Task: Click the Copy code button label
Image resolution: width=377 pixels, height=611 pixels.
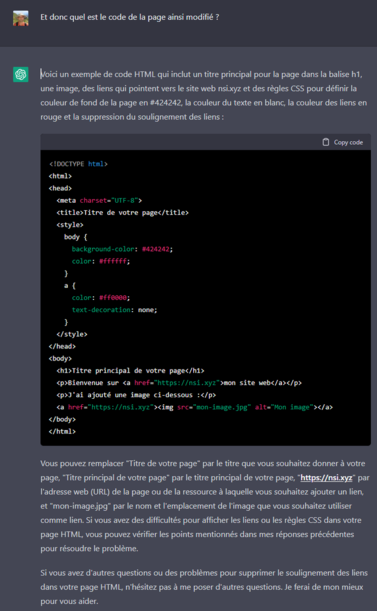Action: tap(348, 142)
